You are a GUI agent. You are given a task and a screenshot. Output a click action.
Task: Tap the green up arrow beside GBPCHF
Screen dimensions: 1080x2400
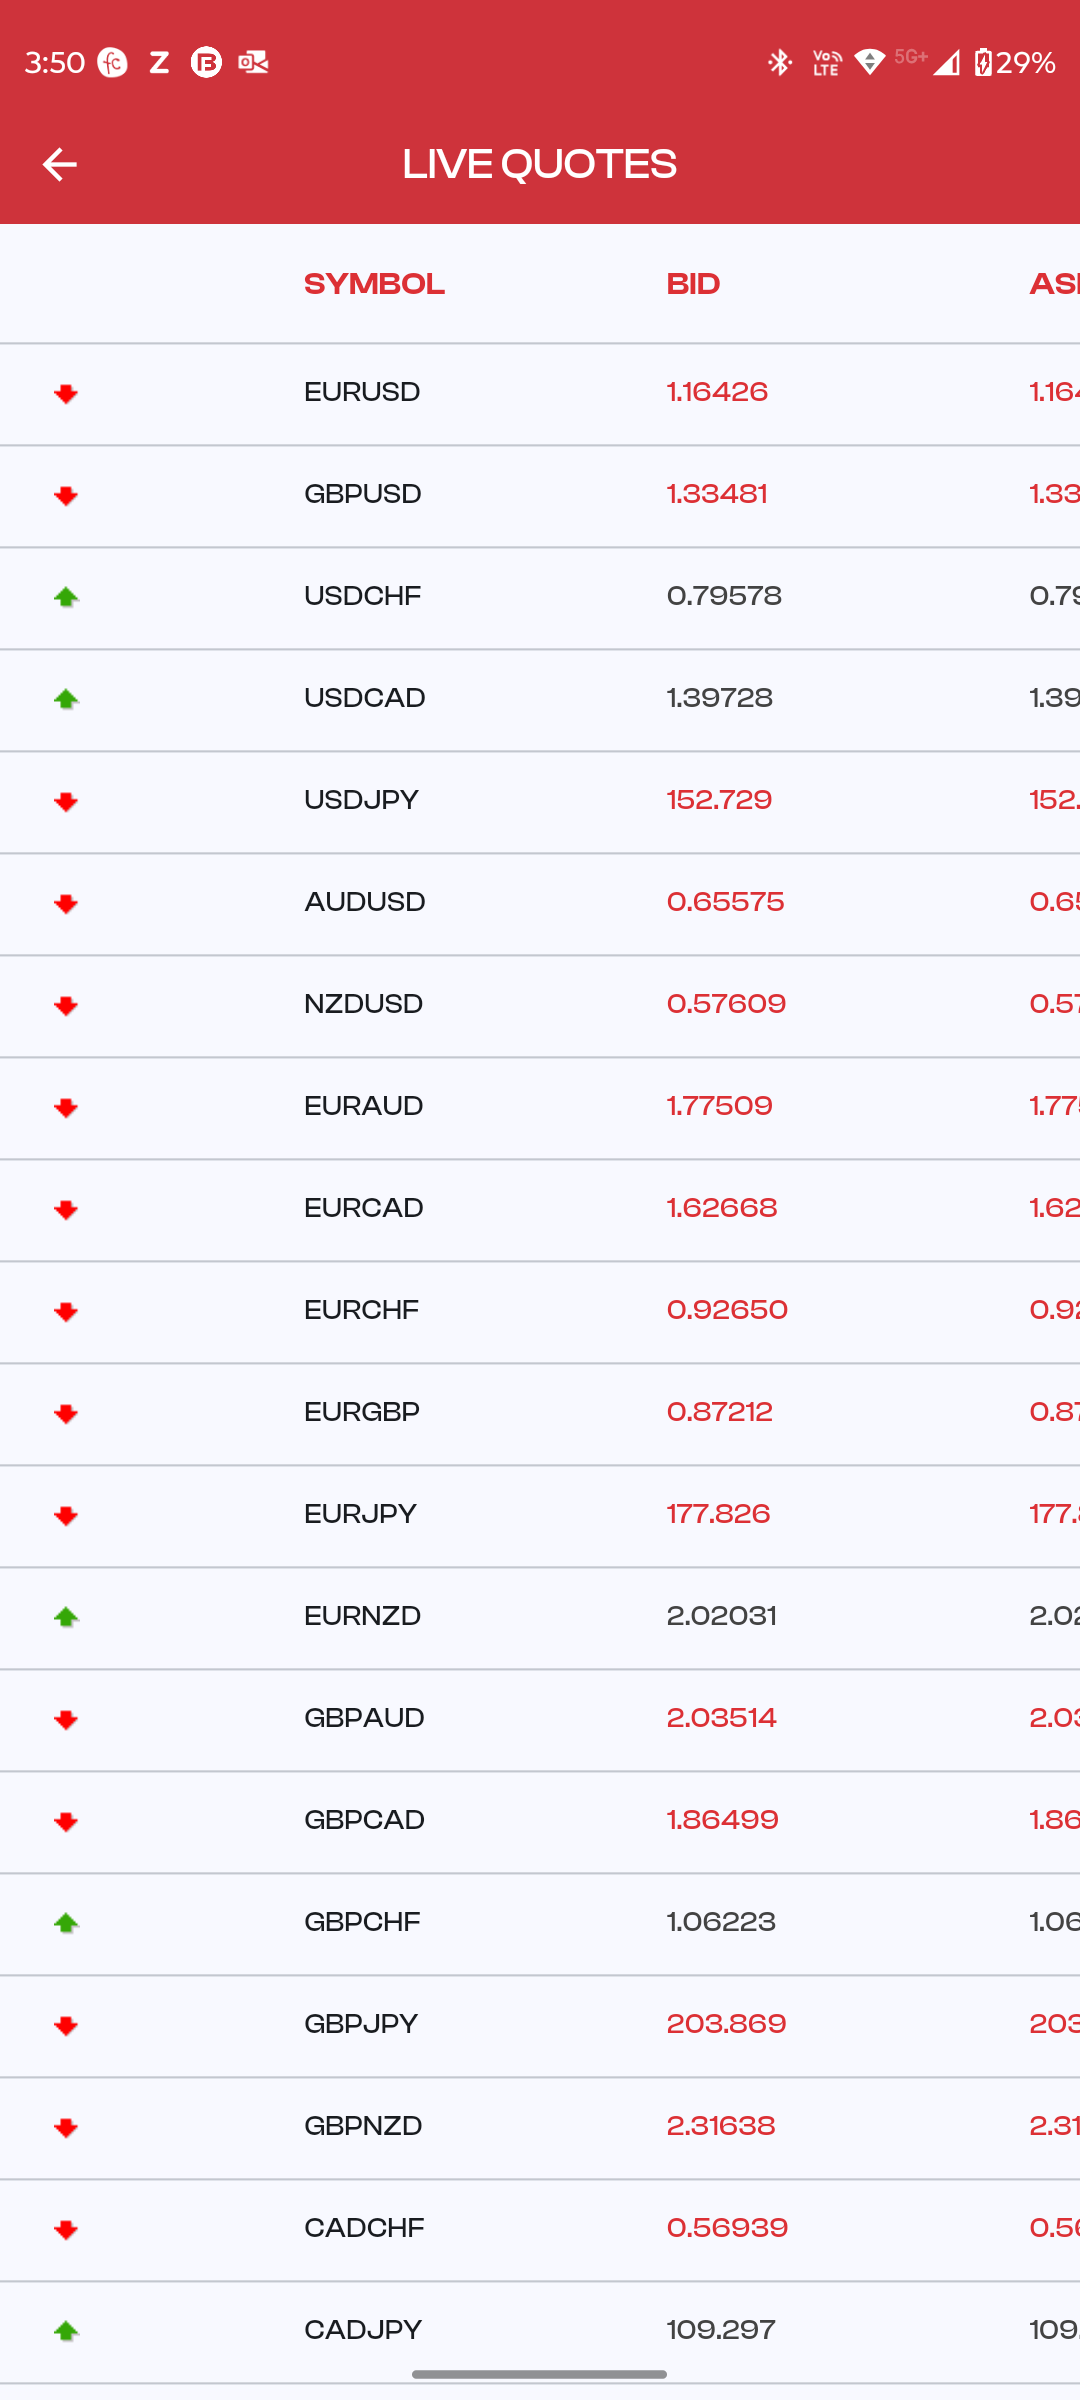[66, 1923]
